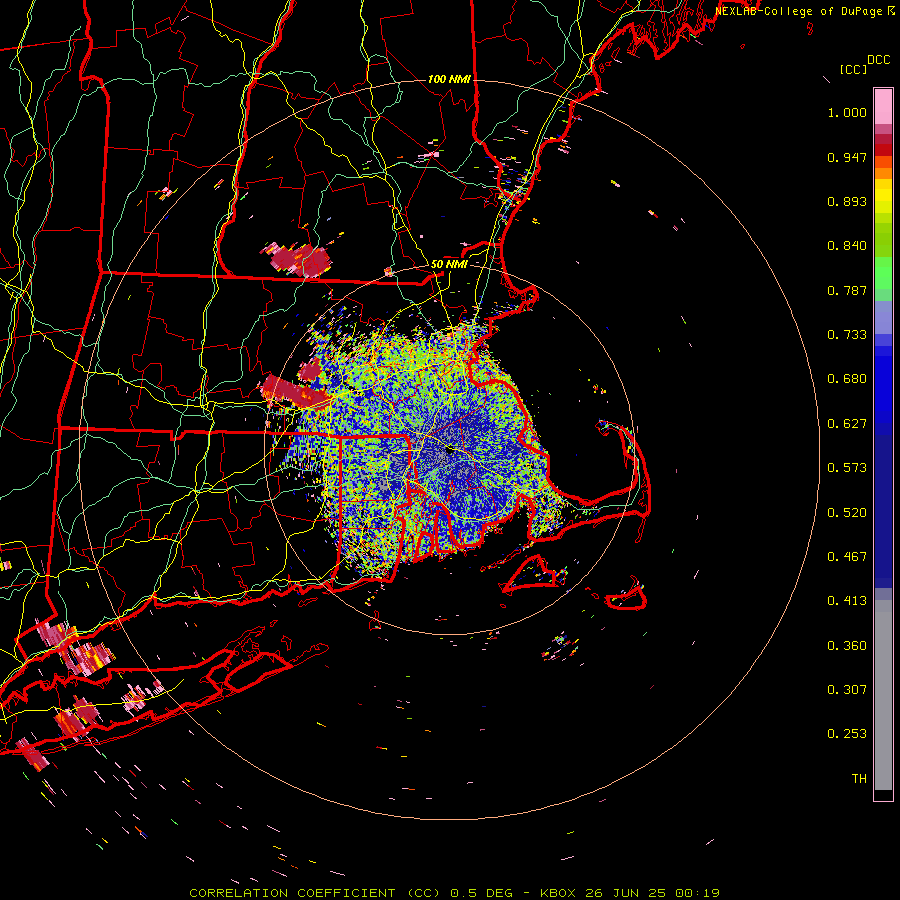Select the 0.520 scale value
The height and width of the screenshot is (900, 900).
(x=847, y=513)
